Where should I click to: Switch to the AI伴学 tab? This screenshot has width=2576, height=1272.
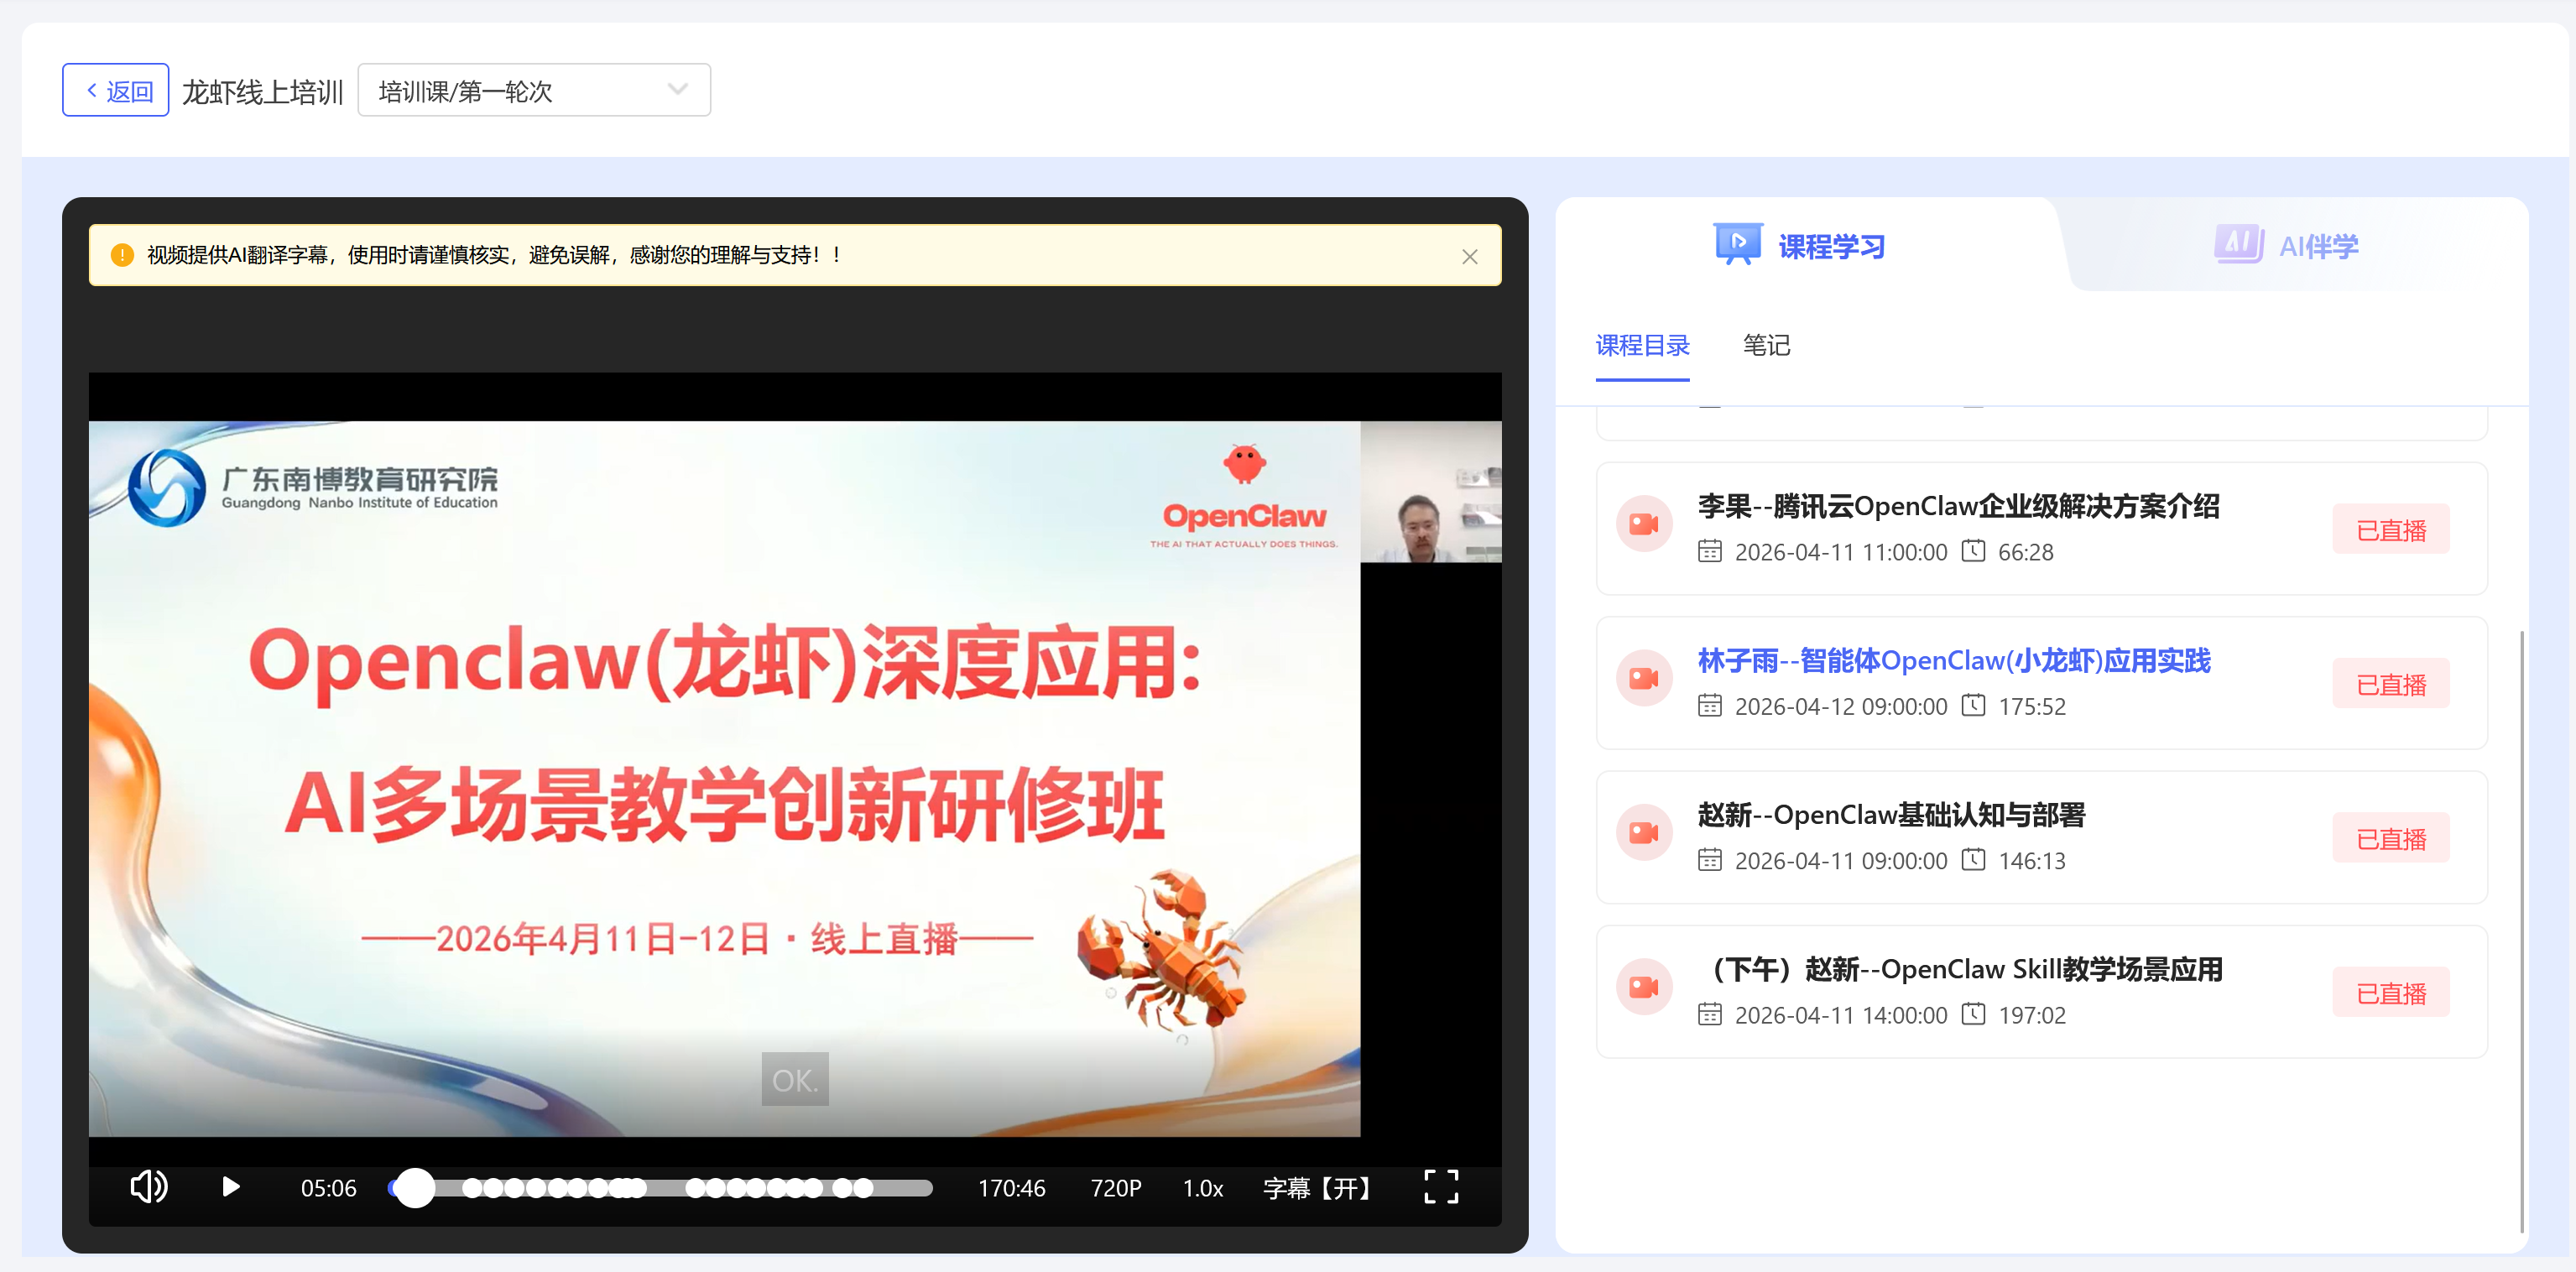tap(2287, 246)
